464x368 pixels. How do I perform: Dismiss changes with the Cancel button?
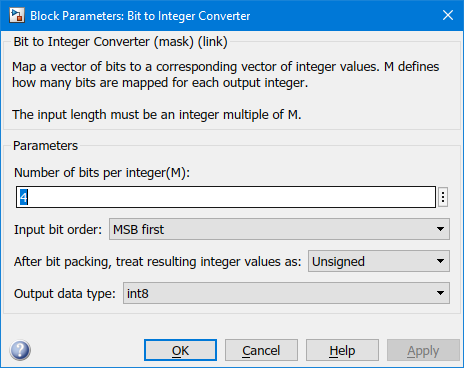click(261, 350)
